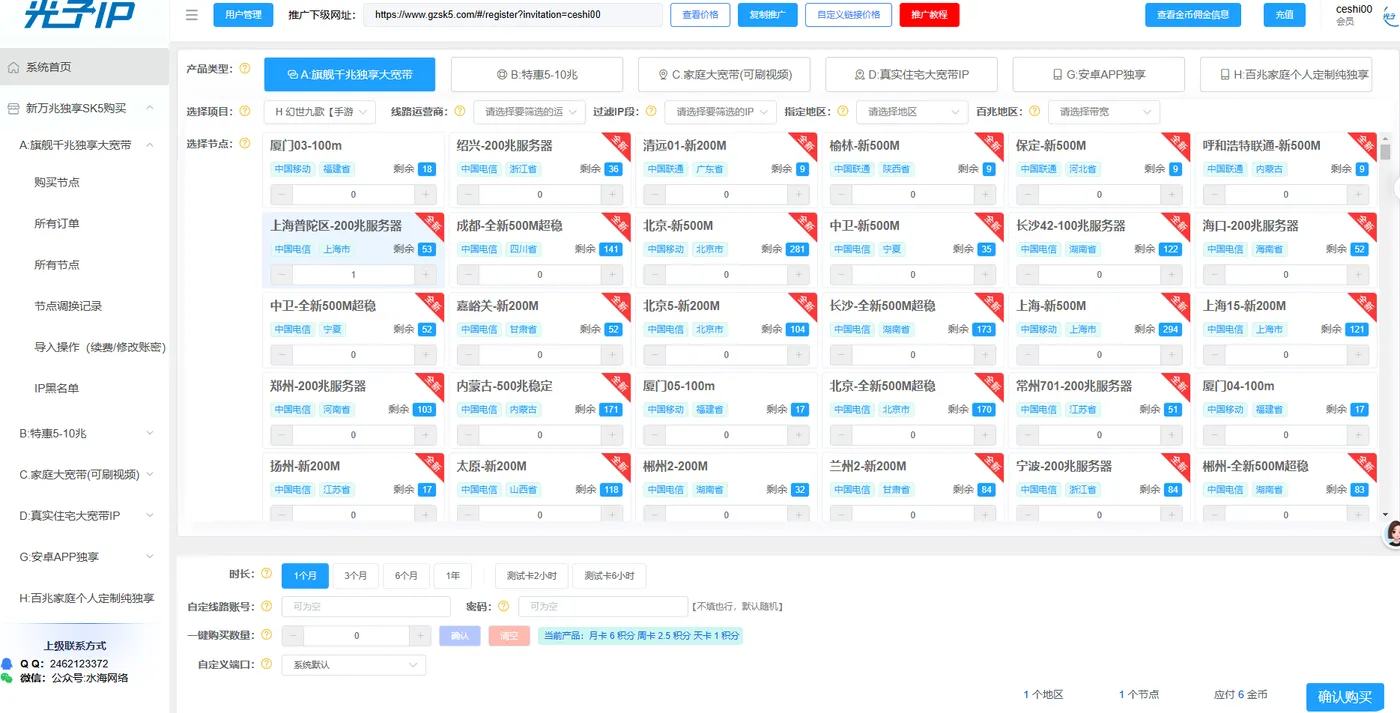The image size is (1400, 713).
Task: Open the 线路运营商 filter dropdown
Action: 528,112
